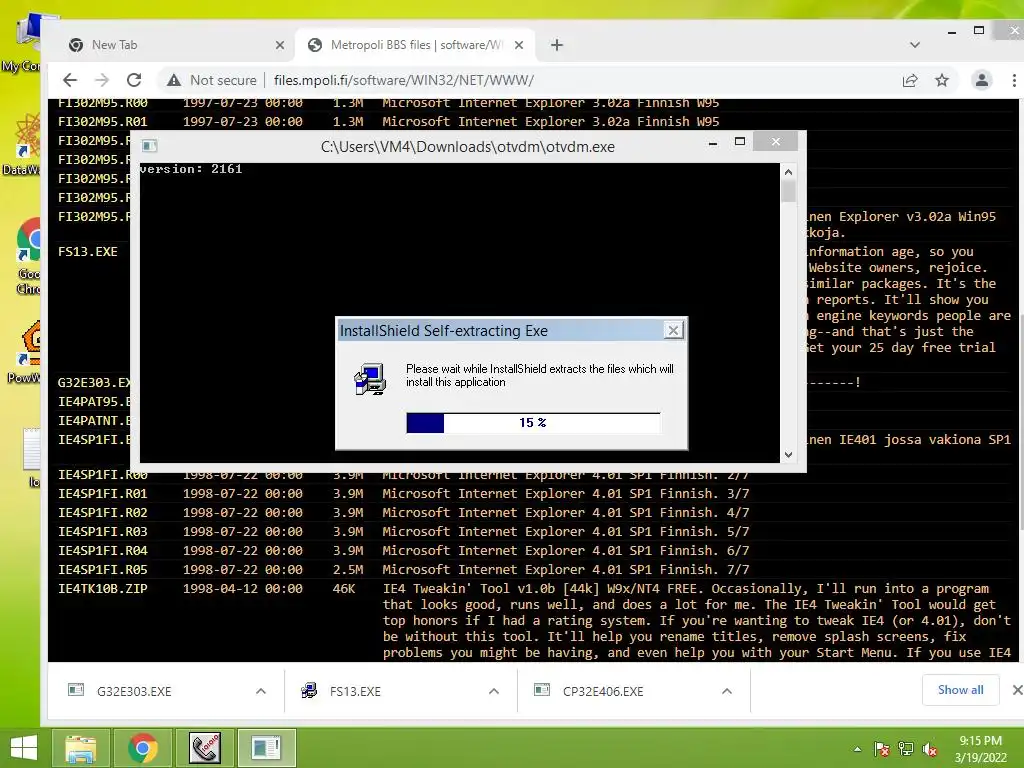Select the Metropoli BBS files tab
1024x768 pixels.
[415, 45]
